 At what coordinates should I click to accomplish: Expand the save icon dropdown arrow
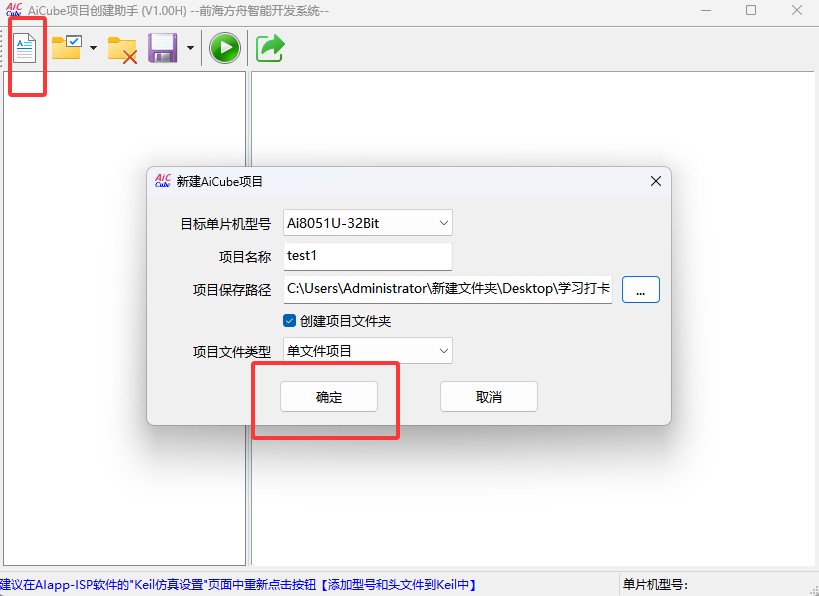(x=190, y=48)
